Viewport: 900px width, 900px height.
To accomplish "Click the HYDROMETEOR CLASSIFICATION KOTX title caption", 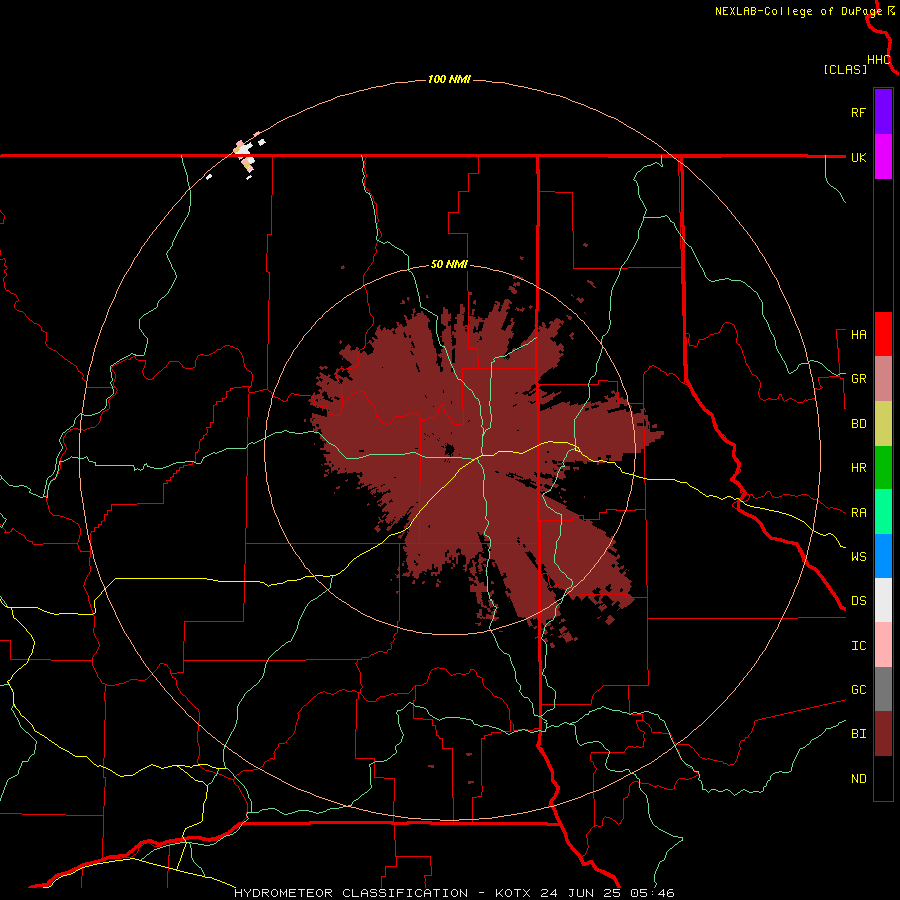I will point(454,893).
